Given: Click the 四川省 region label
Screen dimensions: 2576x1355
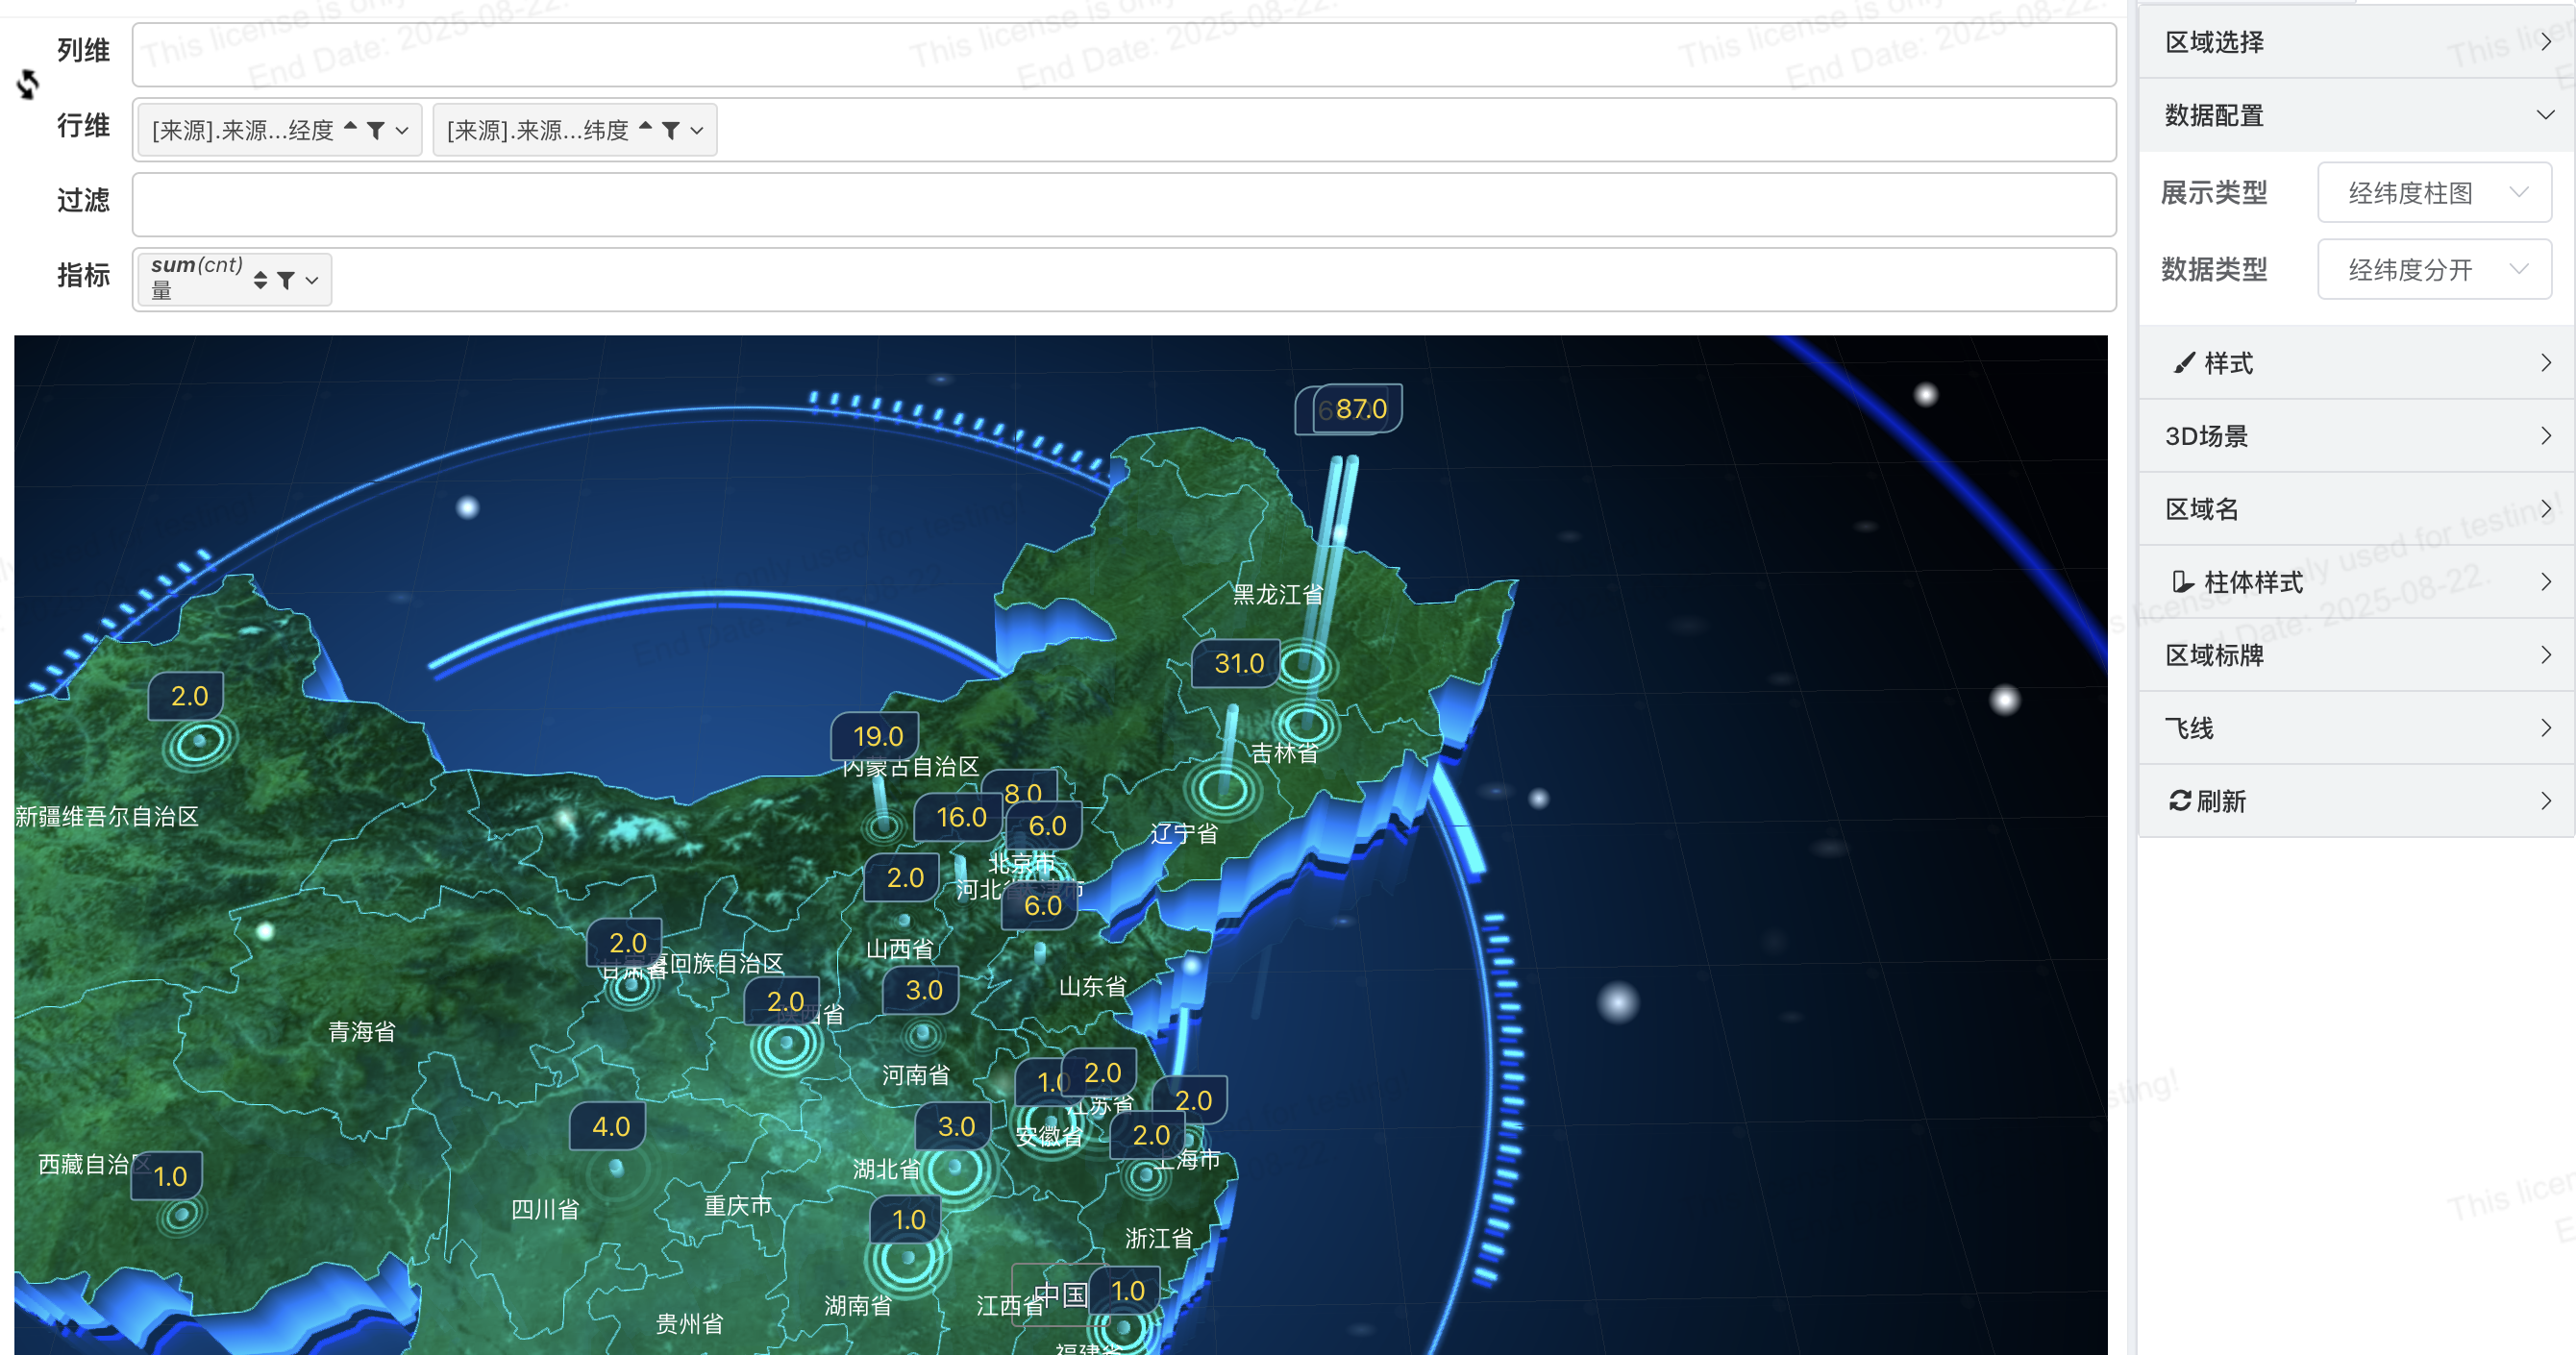Looking at the screenshot, I should click(x=545, y=1210).
